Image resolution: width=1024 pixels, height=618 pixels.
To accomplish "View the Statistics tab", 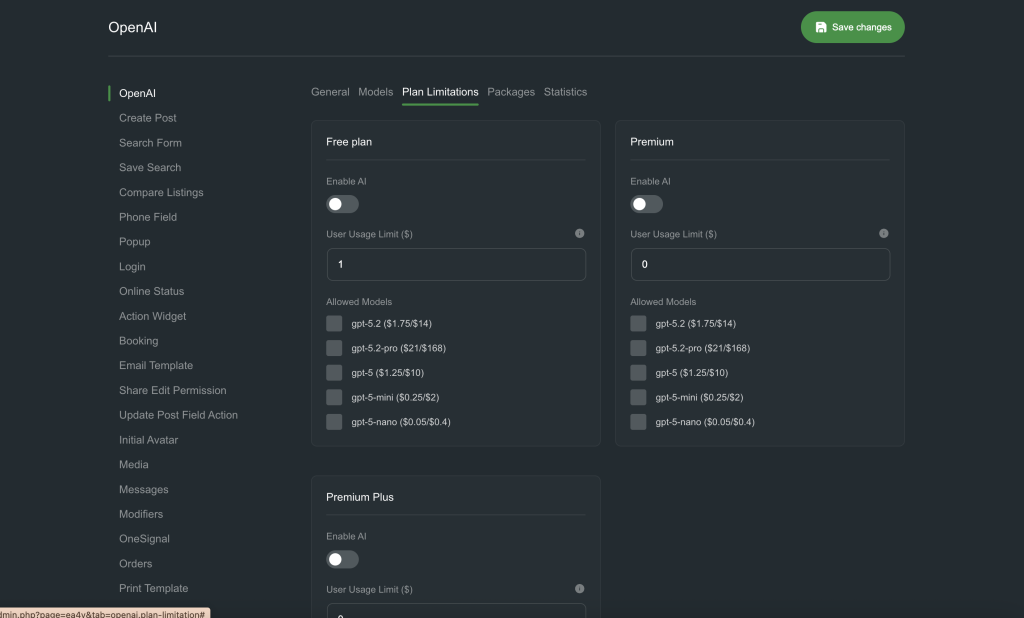I will [565, 92].
